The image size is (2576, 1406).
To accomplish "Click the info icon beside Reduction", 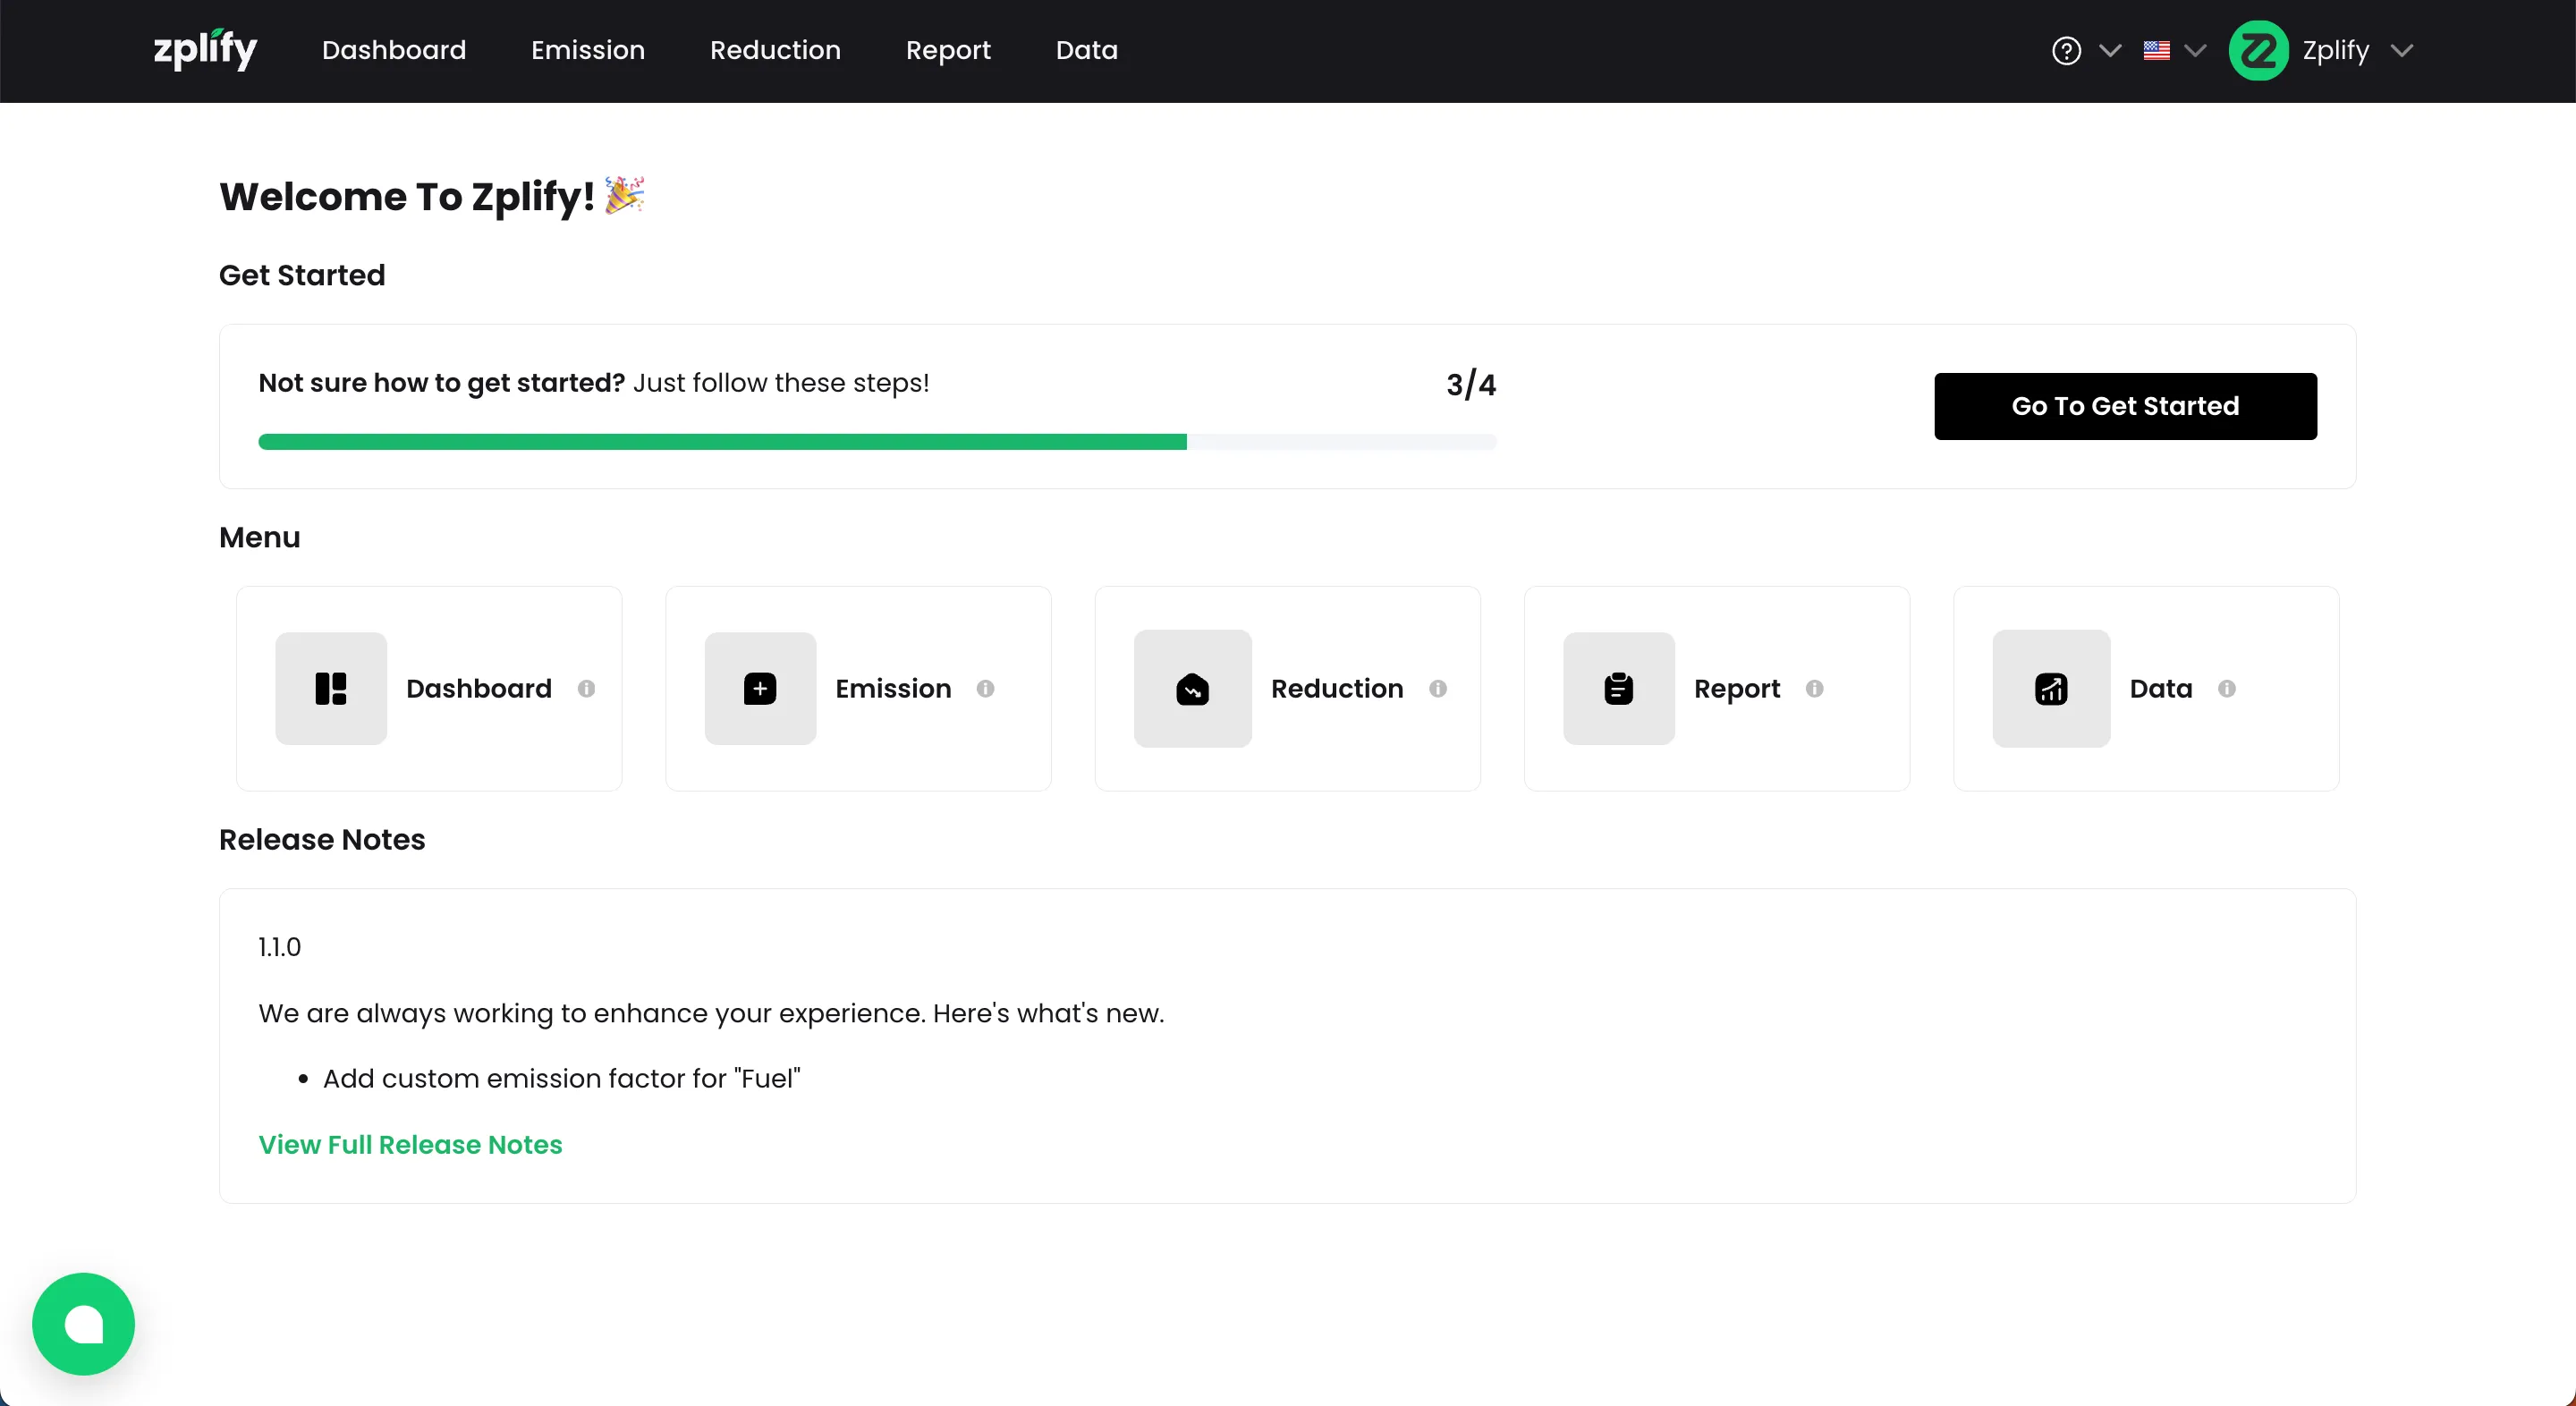I will (x=1438, y=688).
